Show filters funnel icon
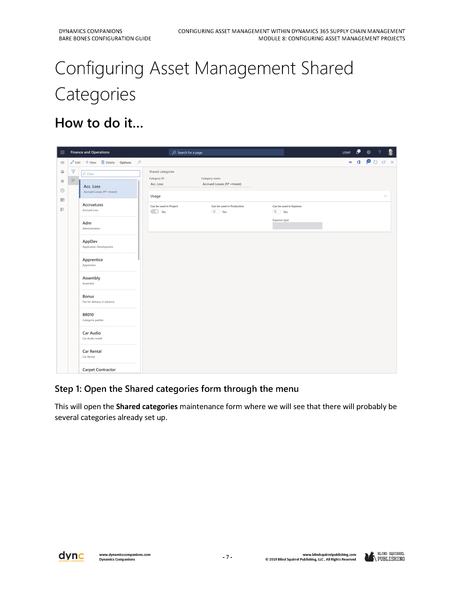The height and width of the screenshot is (600, 464). point(73,171)
